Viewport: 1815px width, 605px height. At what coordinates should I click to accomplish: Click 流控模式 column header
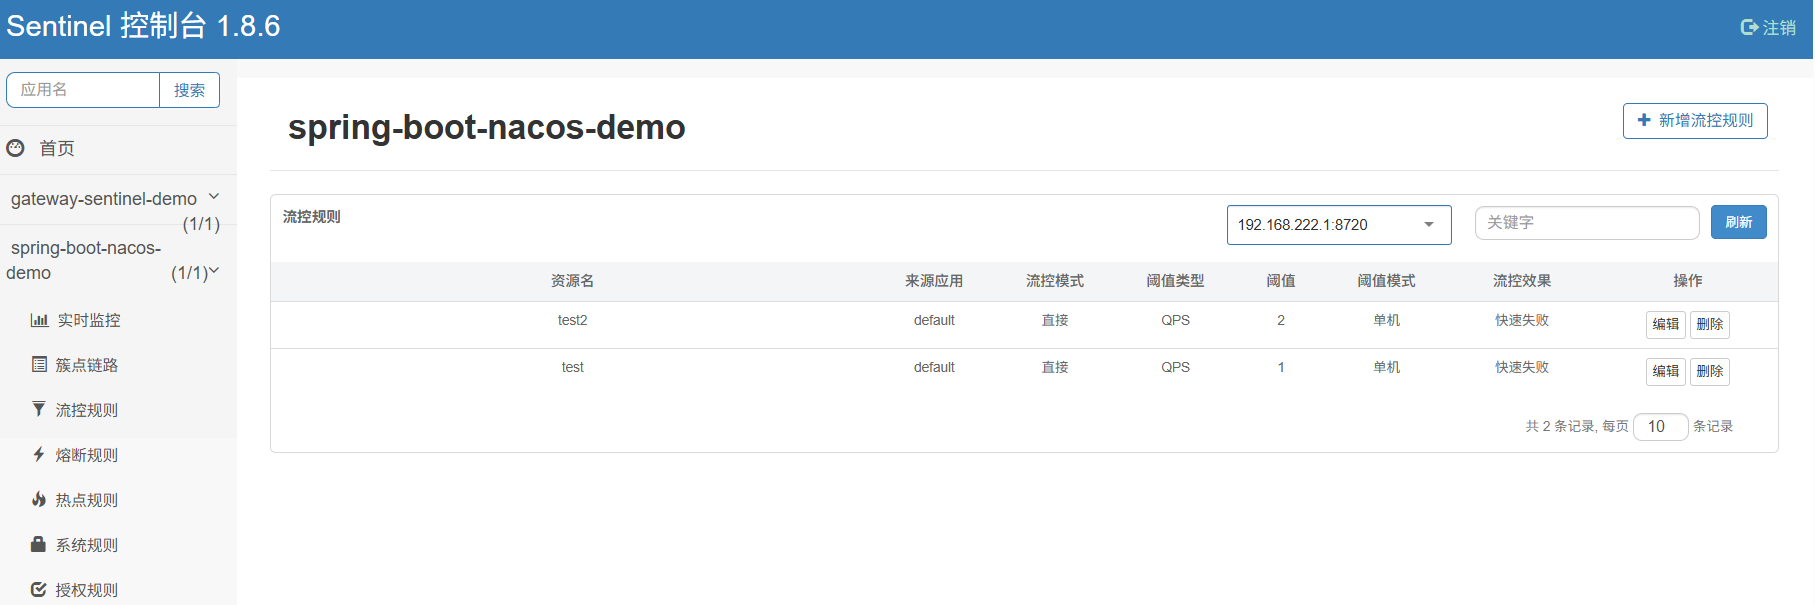(x=1055, y=281)
